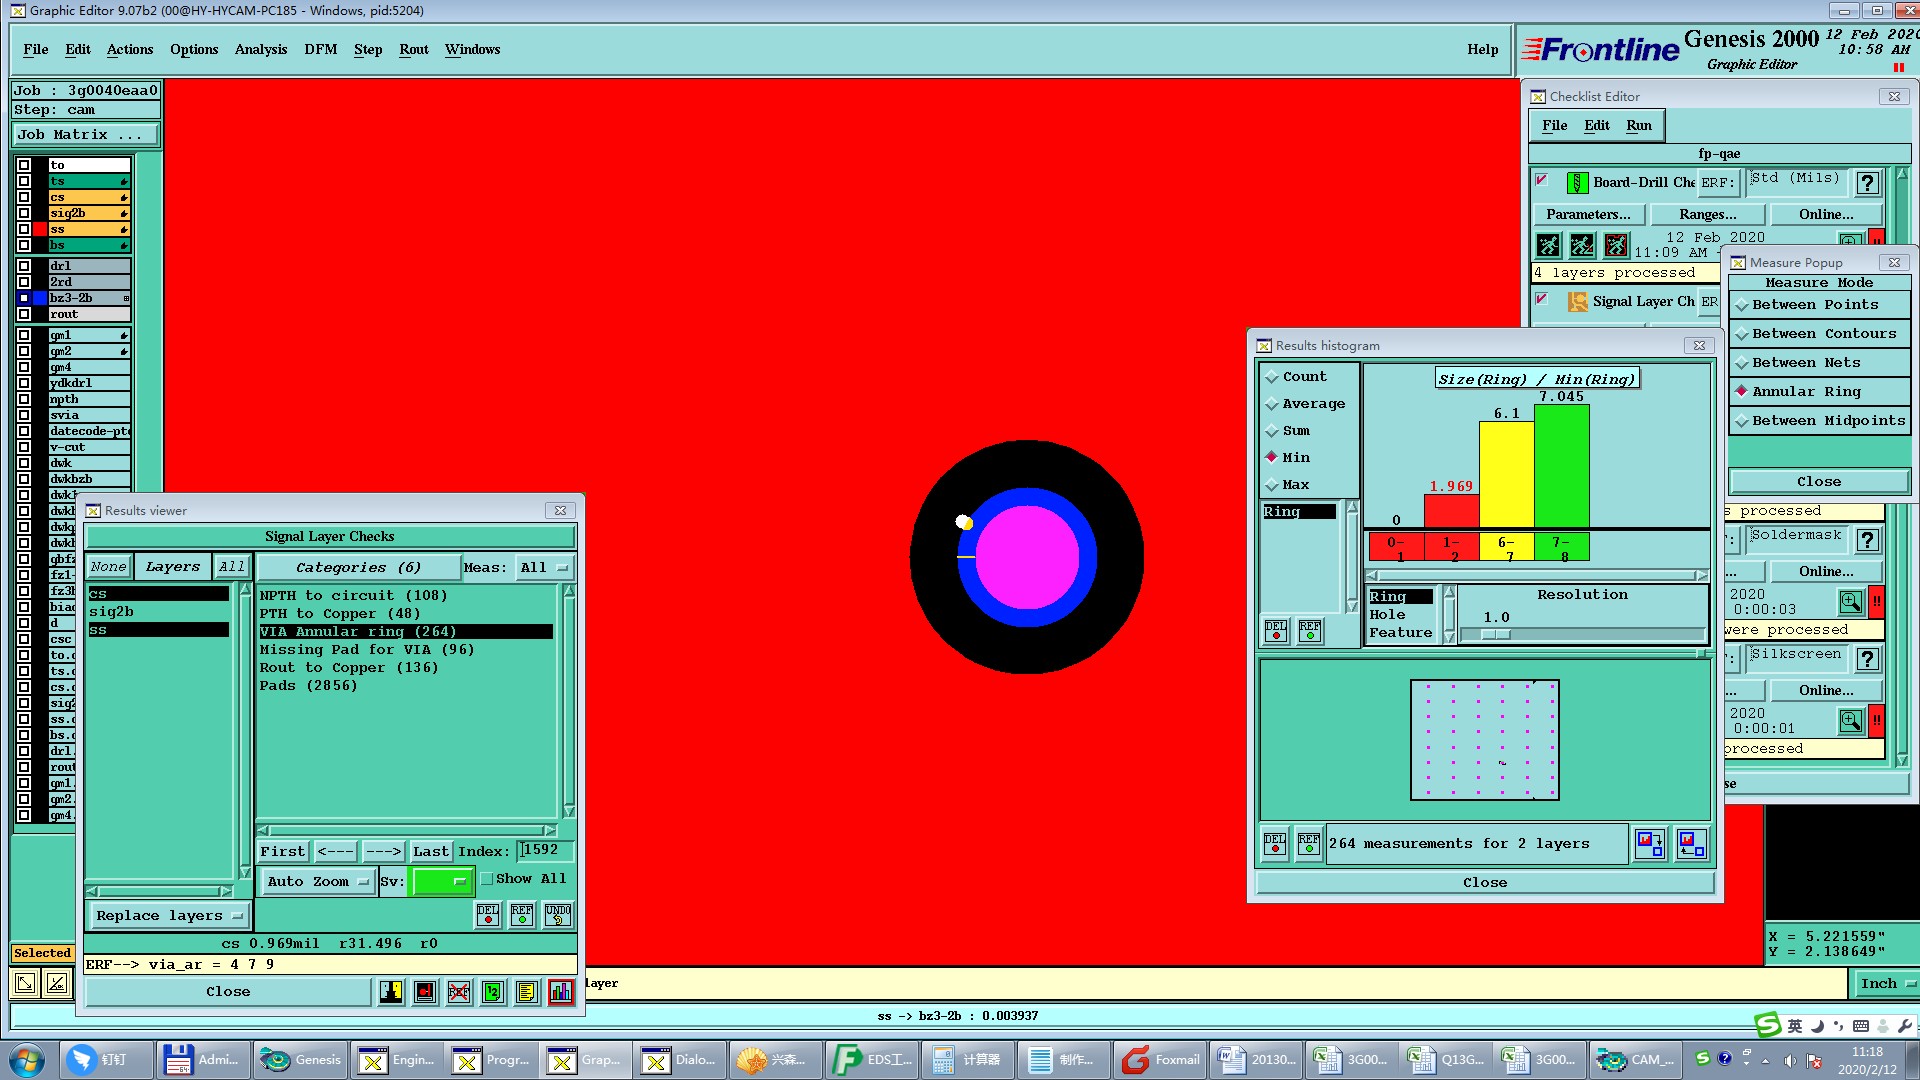Image resolution: width=1920 pixels, height=1080 pixels.
Task: Select Between Points measure mode
Action: [1818, 305]
